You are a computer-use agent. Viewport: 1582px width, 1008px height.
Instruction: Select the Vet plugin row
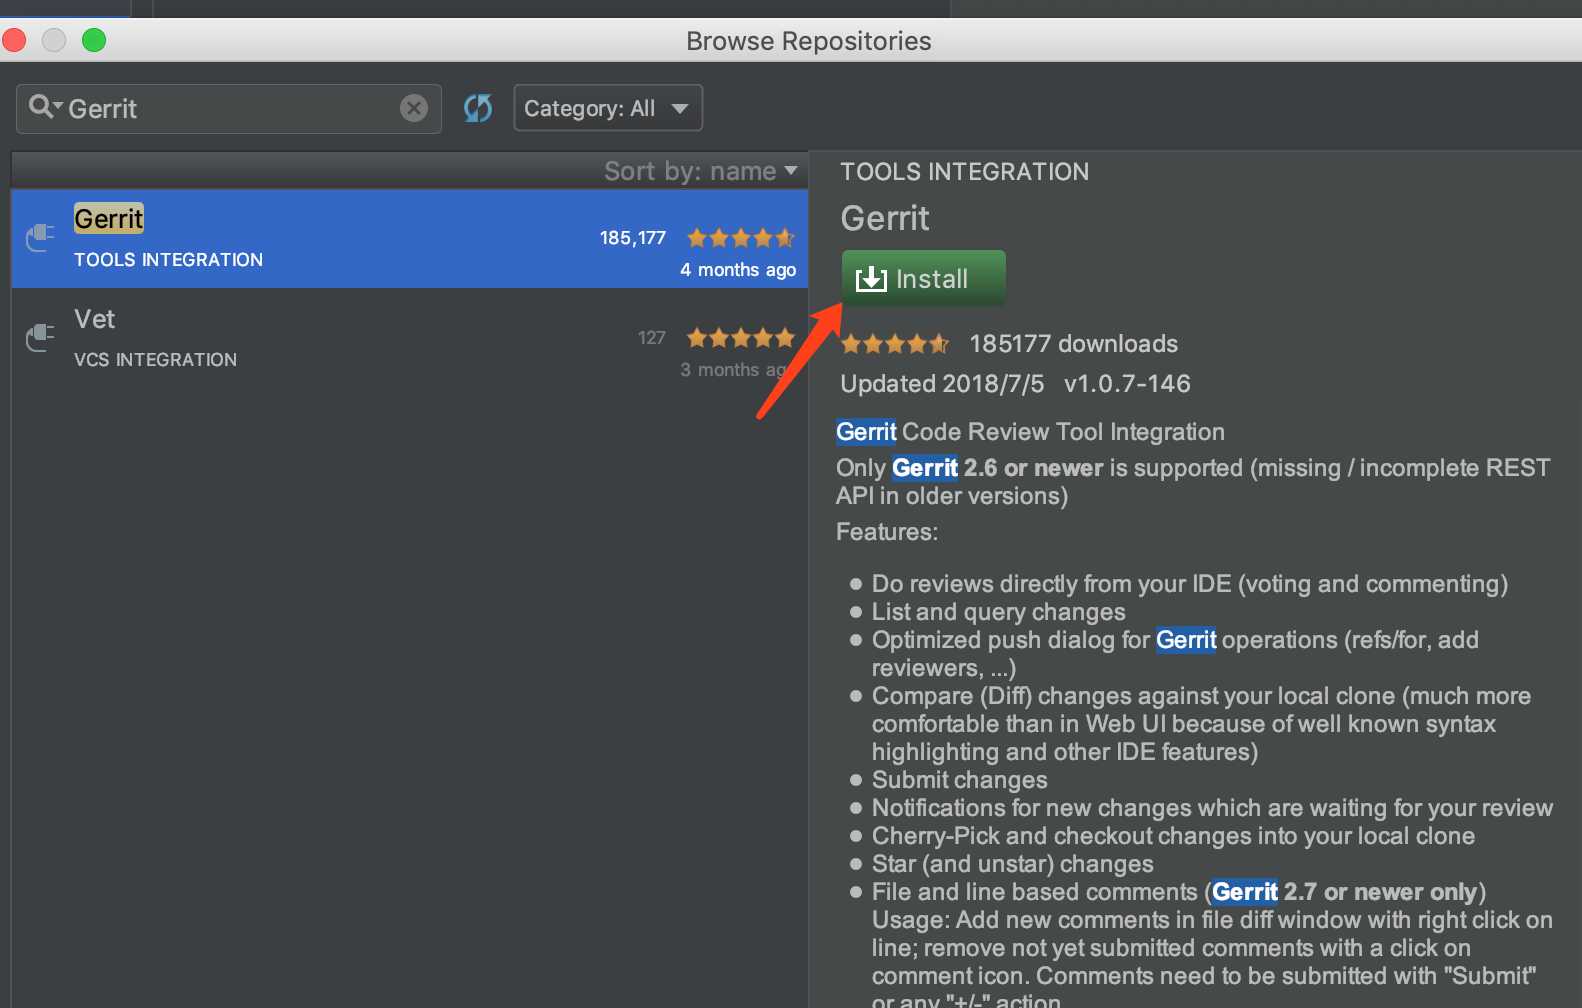pos(410,339)
